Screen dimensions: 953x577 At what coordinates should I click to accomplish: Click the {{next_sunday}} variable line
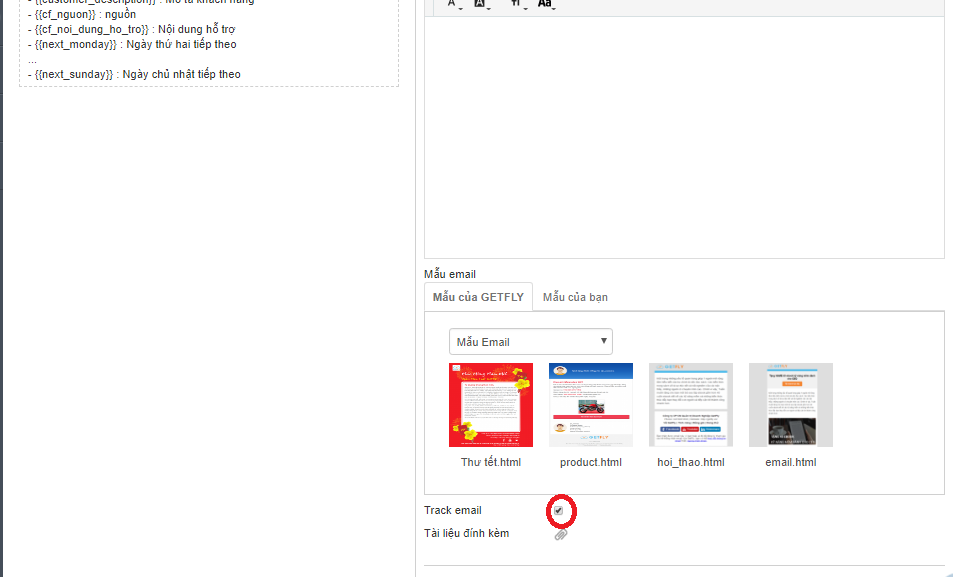134,74
